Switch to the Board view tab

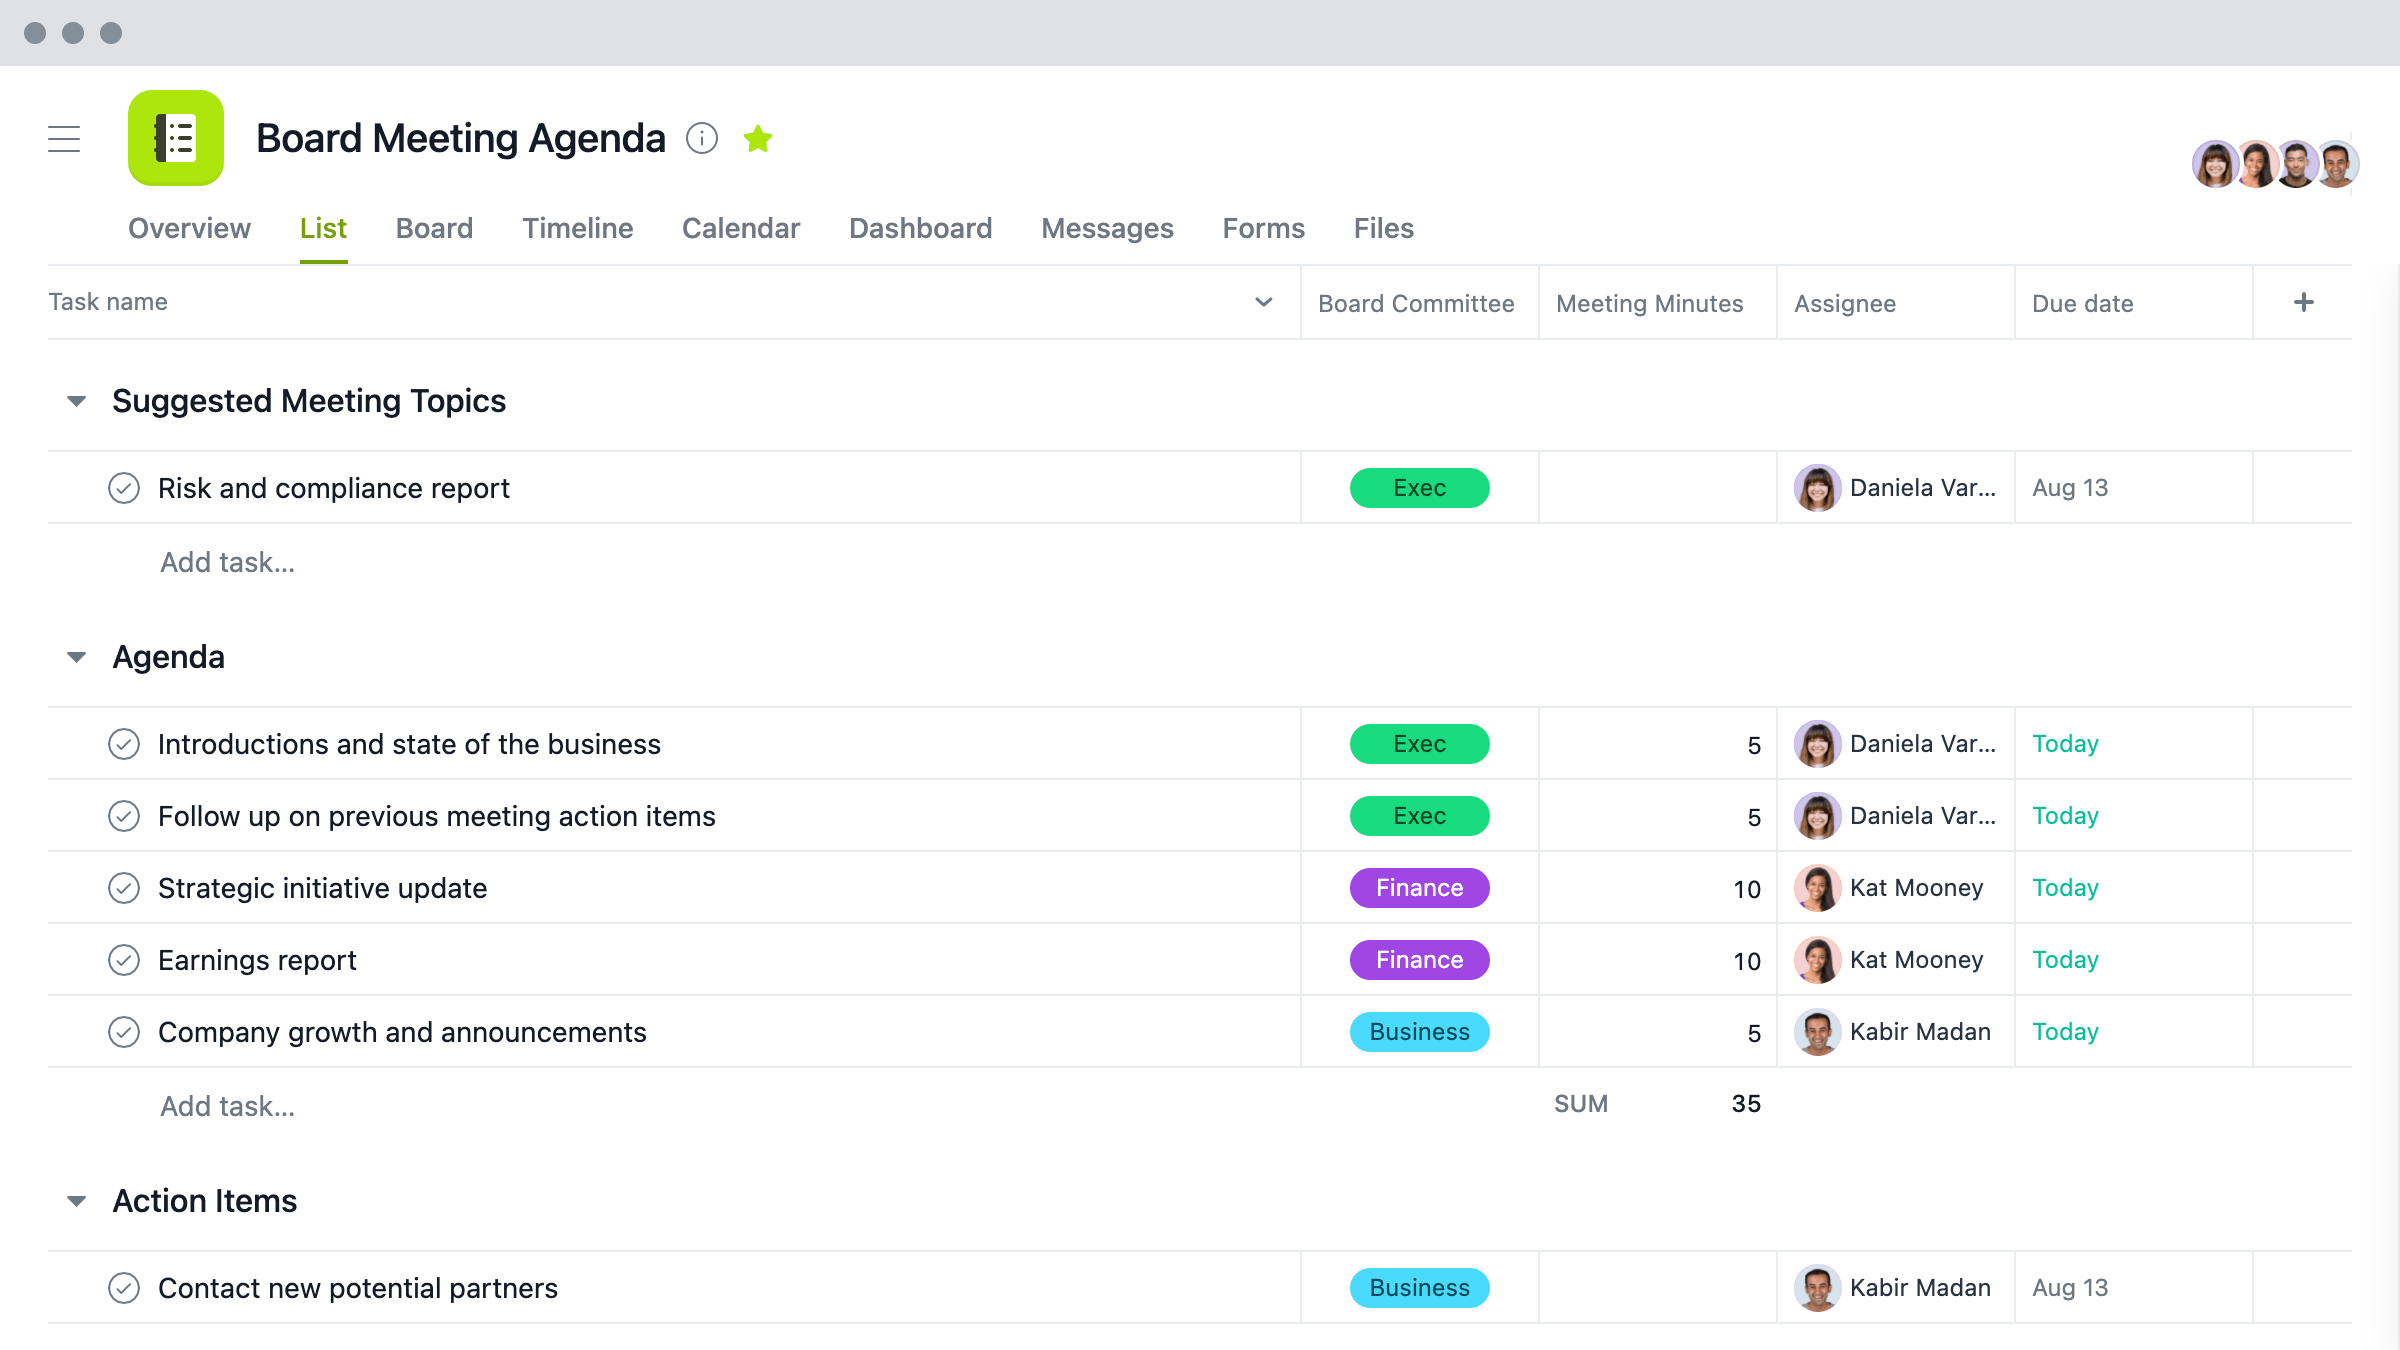tap(434, 227)
